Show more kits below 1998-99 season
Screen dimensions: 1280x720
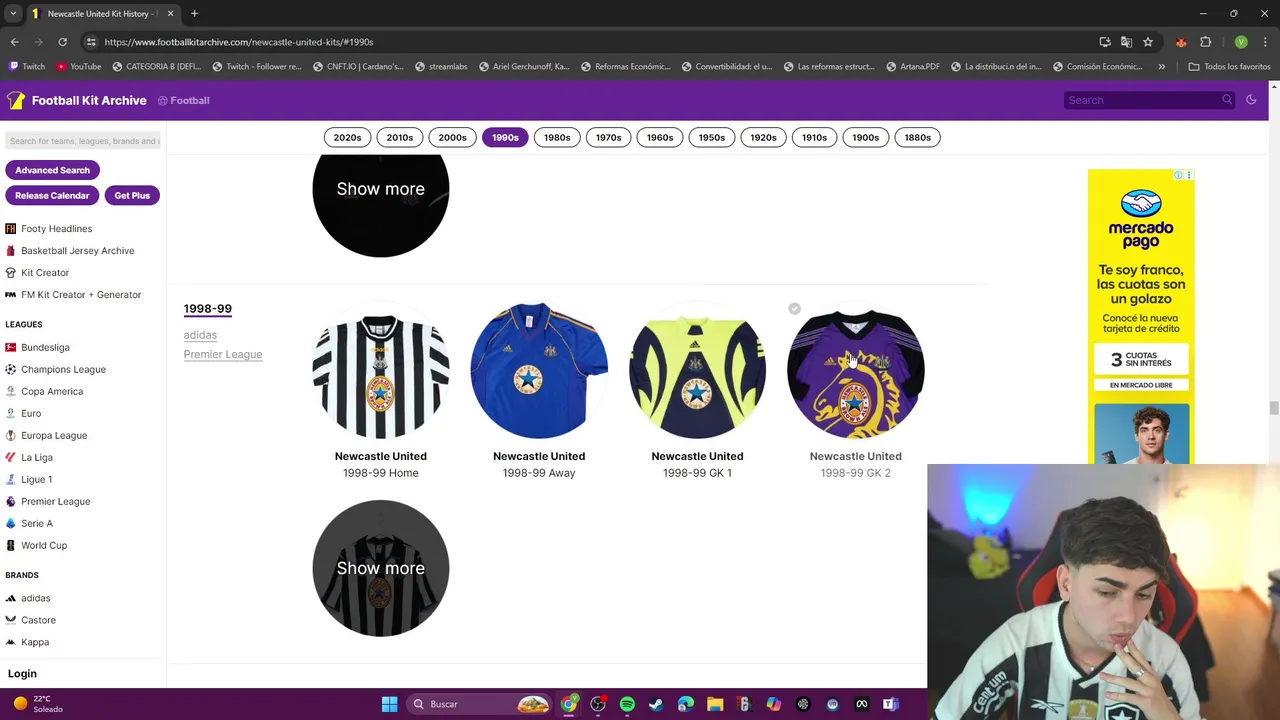pos(381,568)
